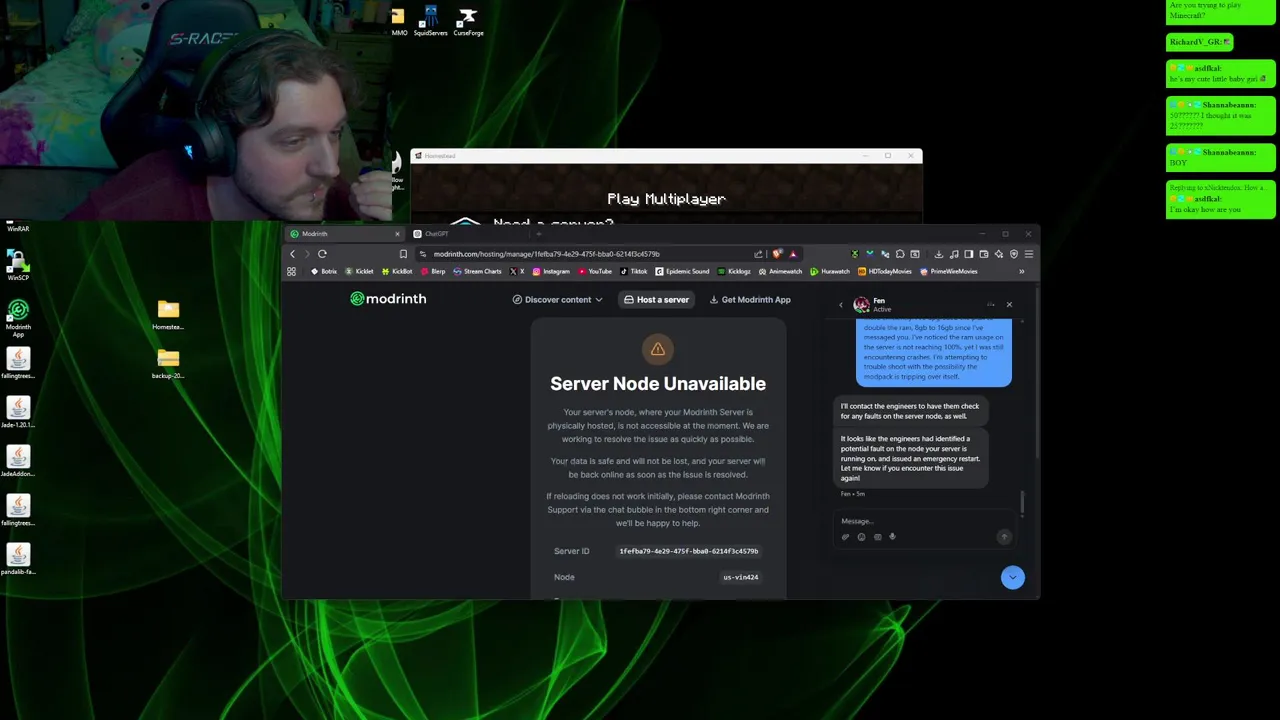Click the Brave shields icon in the address bar

(x=777, y=254)
